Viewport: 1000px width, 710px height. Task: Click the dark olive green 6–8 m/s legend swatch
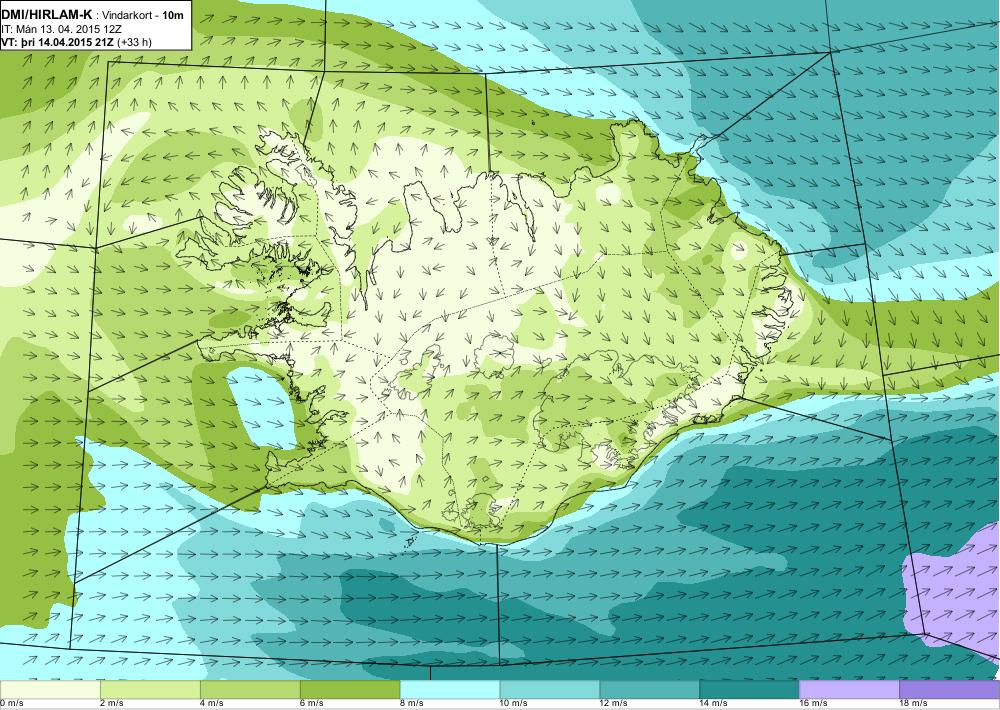click(x=349, y=689)
